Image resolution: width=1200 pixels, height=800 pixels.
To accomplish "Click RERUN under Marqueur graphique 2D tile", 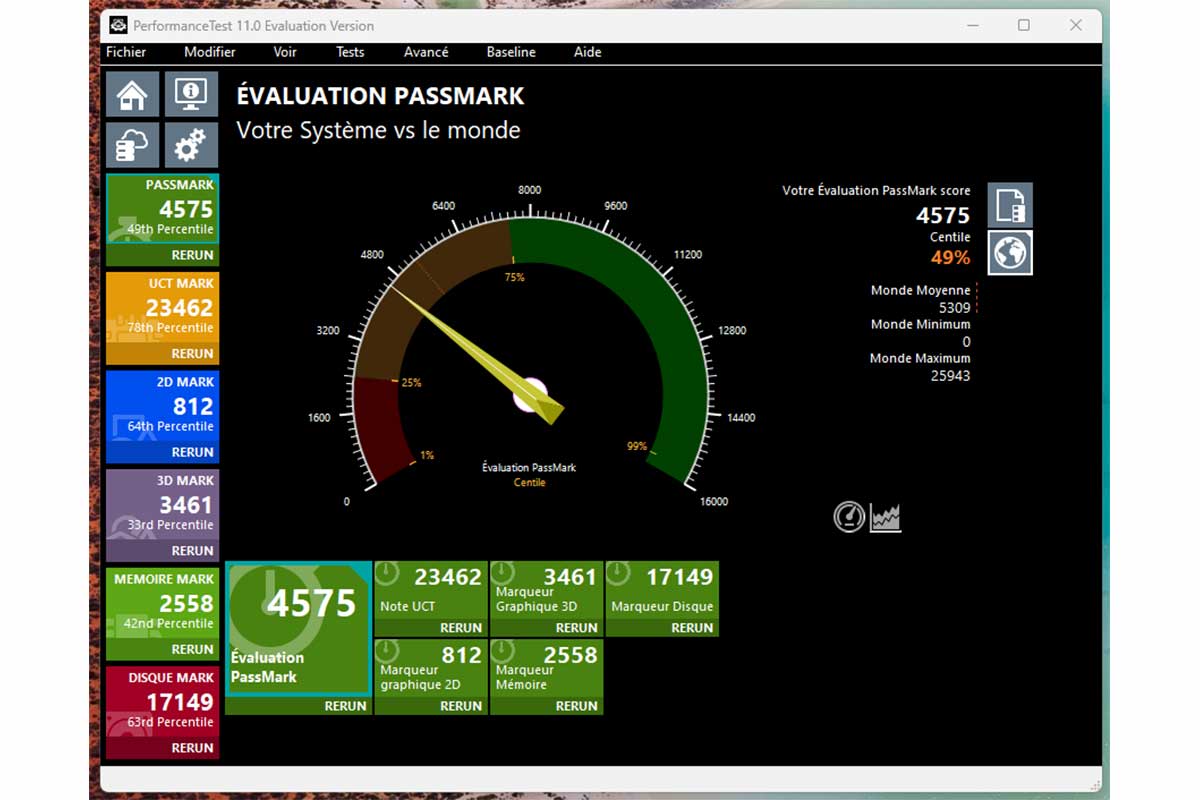I will click(x=461, y=706).
